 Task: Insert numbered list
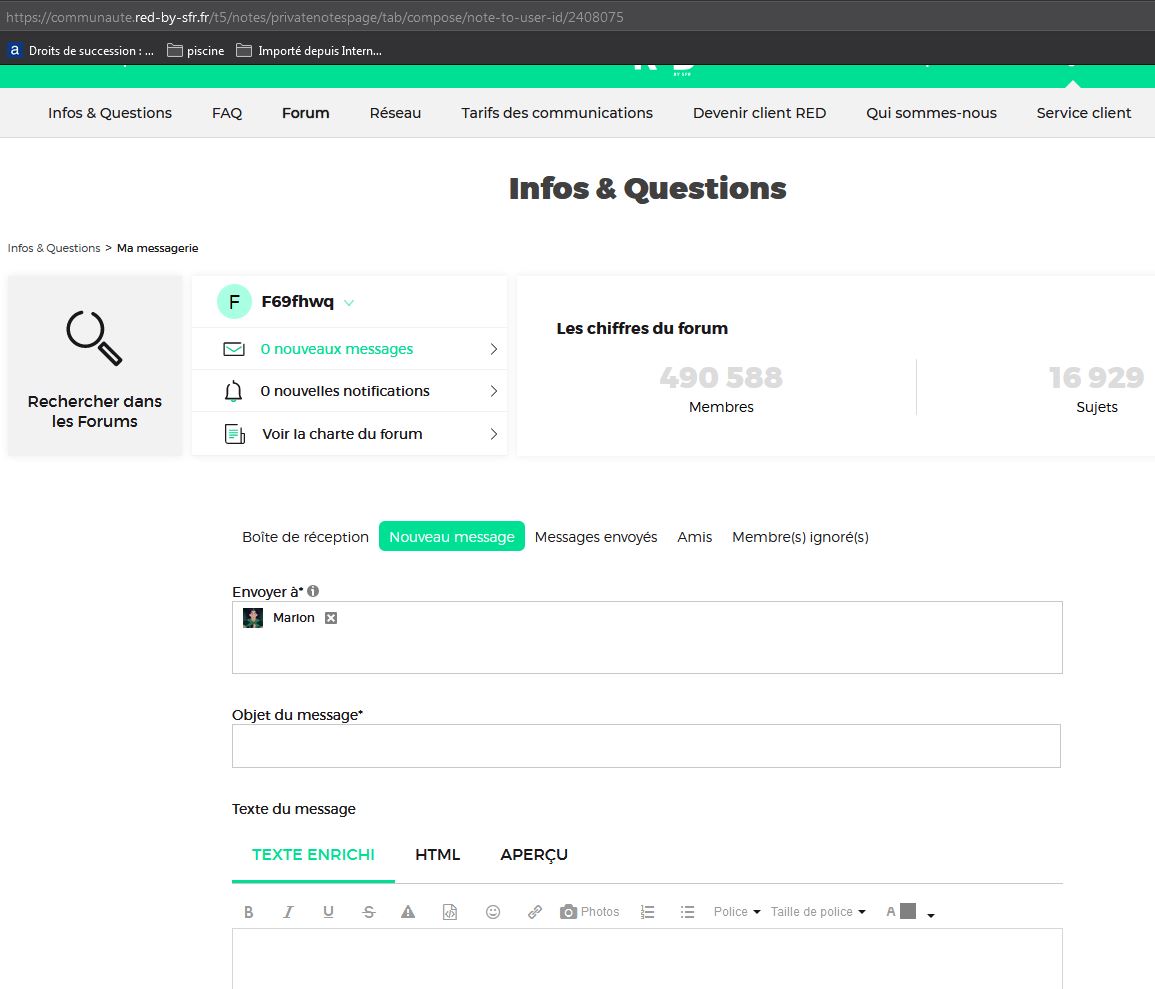pos(647,912)
